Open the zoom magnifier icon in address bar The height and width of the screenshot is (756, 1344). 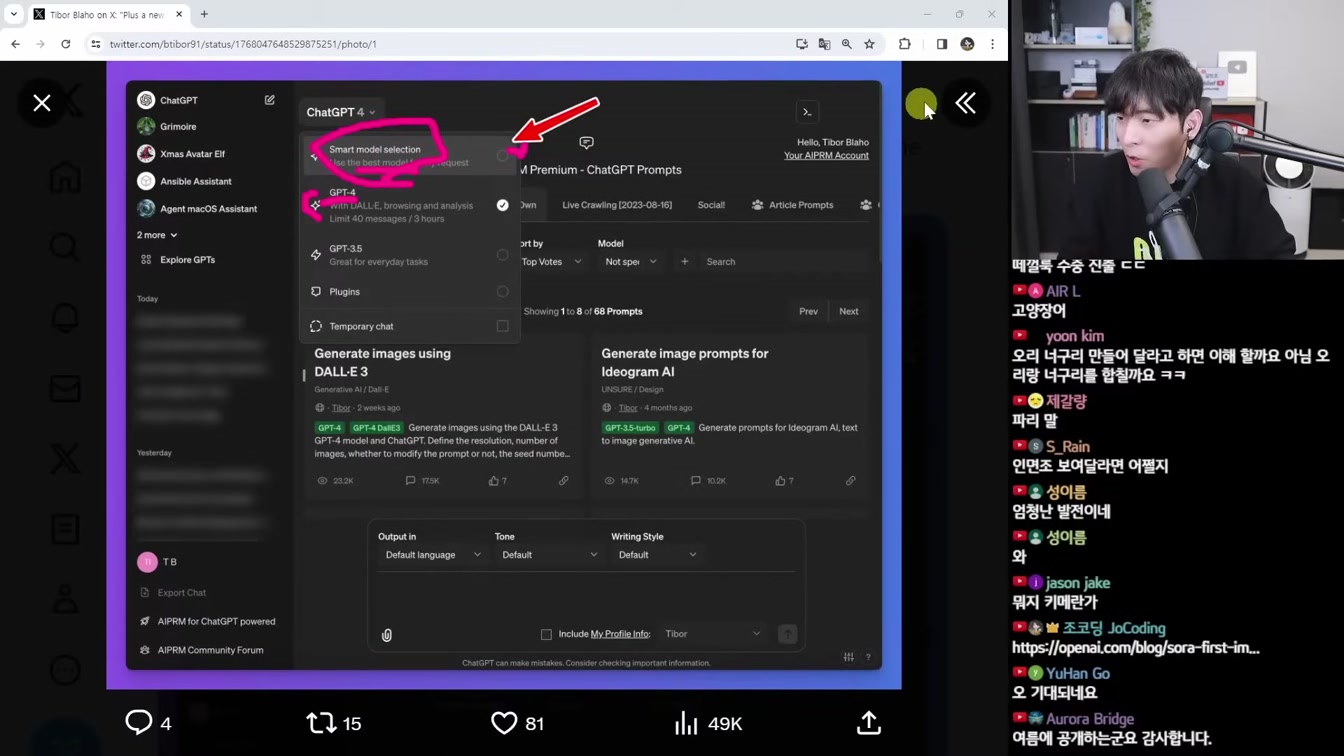(x=847, y=44)
